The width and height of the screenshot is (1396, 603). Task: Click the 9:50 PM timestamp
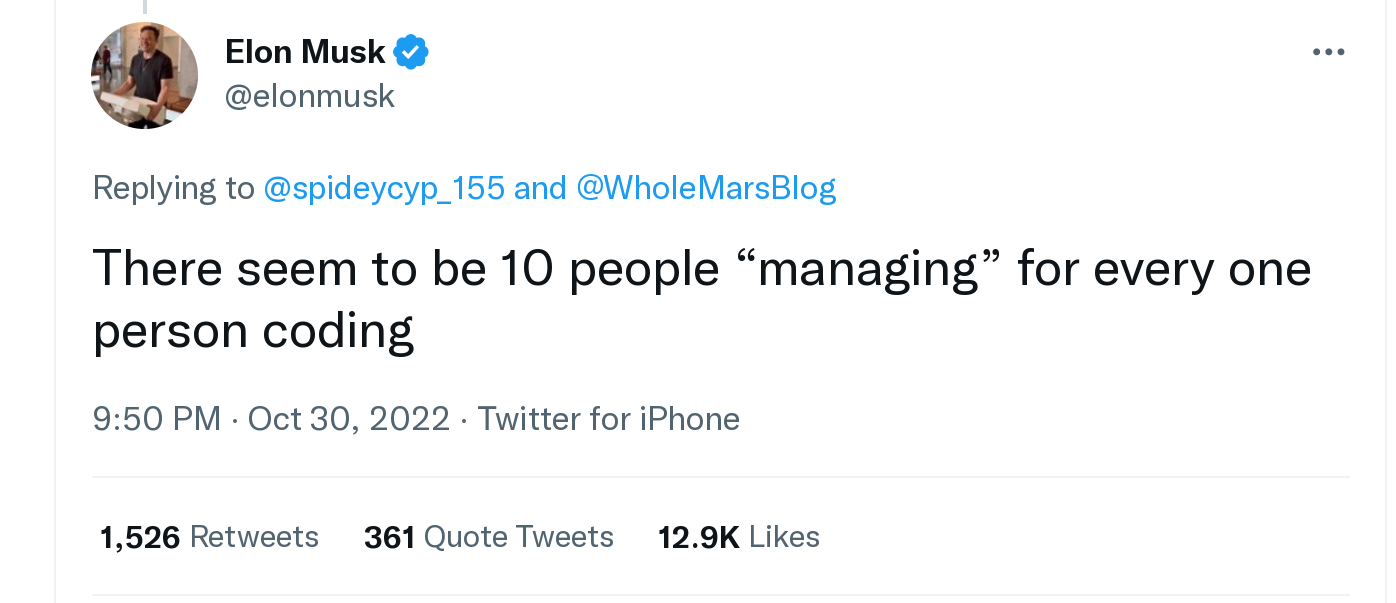pos(156,418)
